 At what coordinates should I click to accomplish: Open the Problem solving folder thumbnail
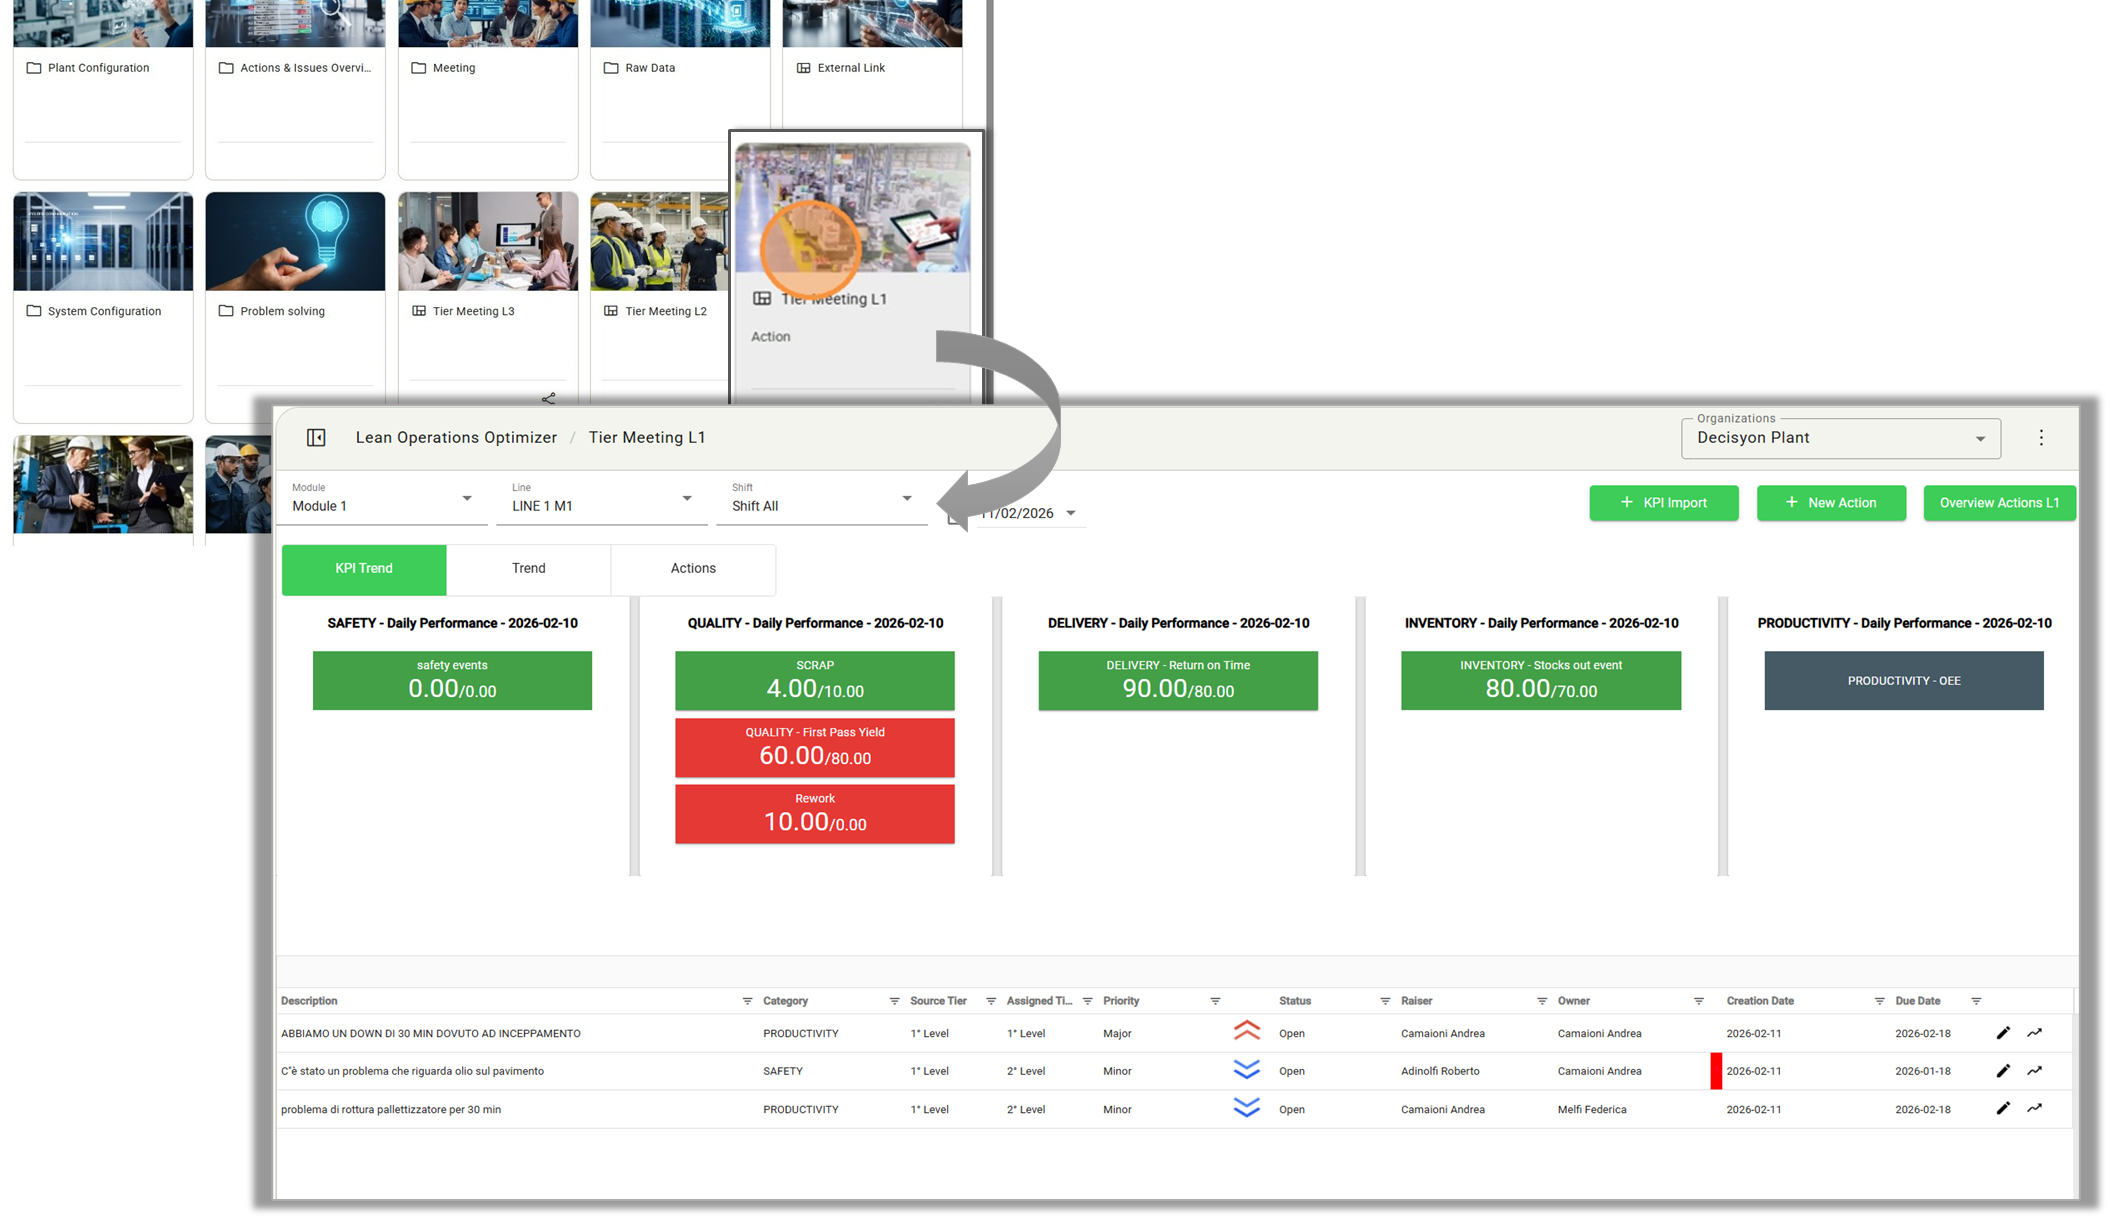(295, 242)
